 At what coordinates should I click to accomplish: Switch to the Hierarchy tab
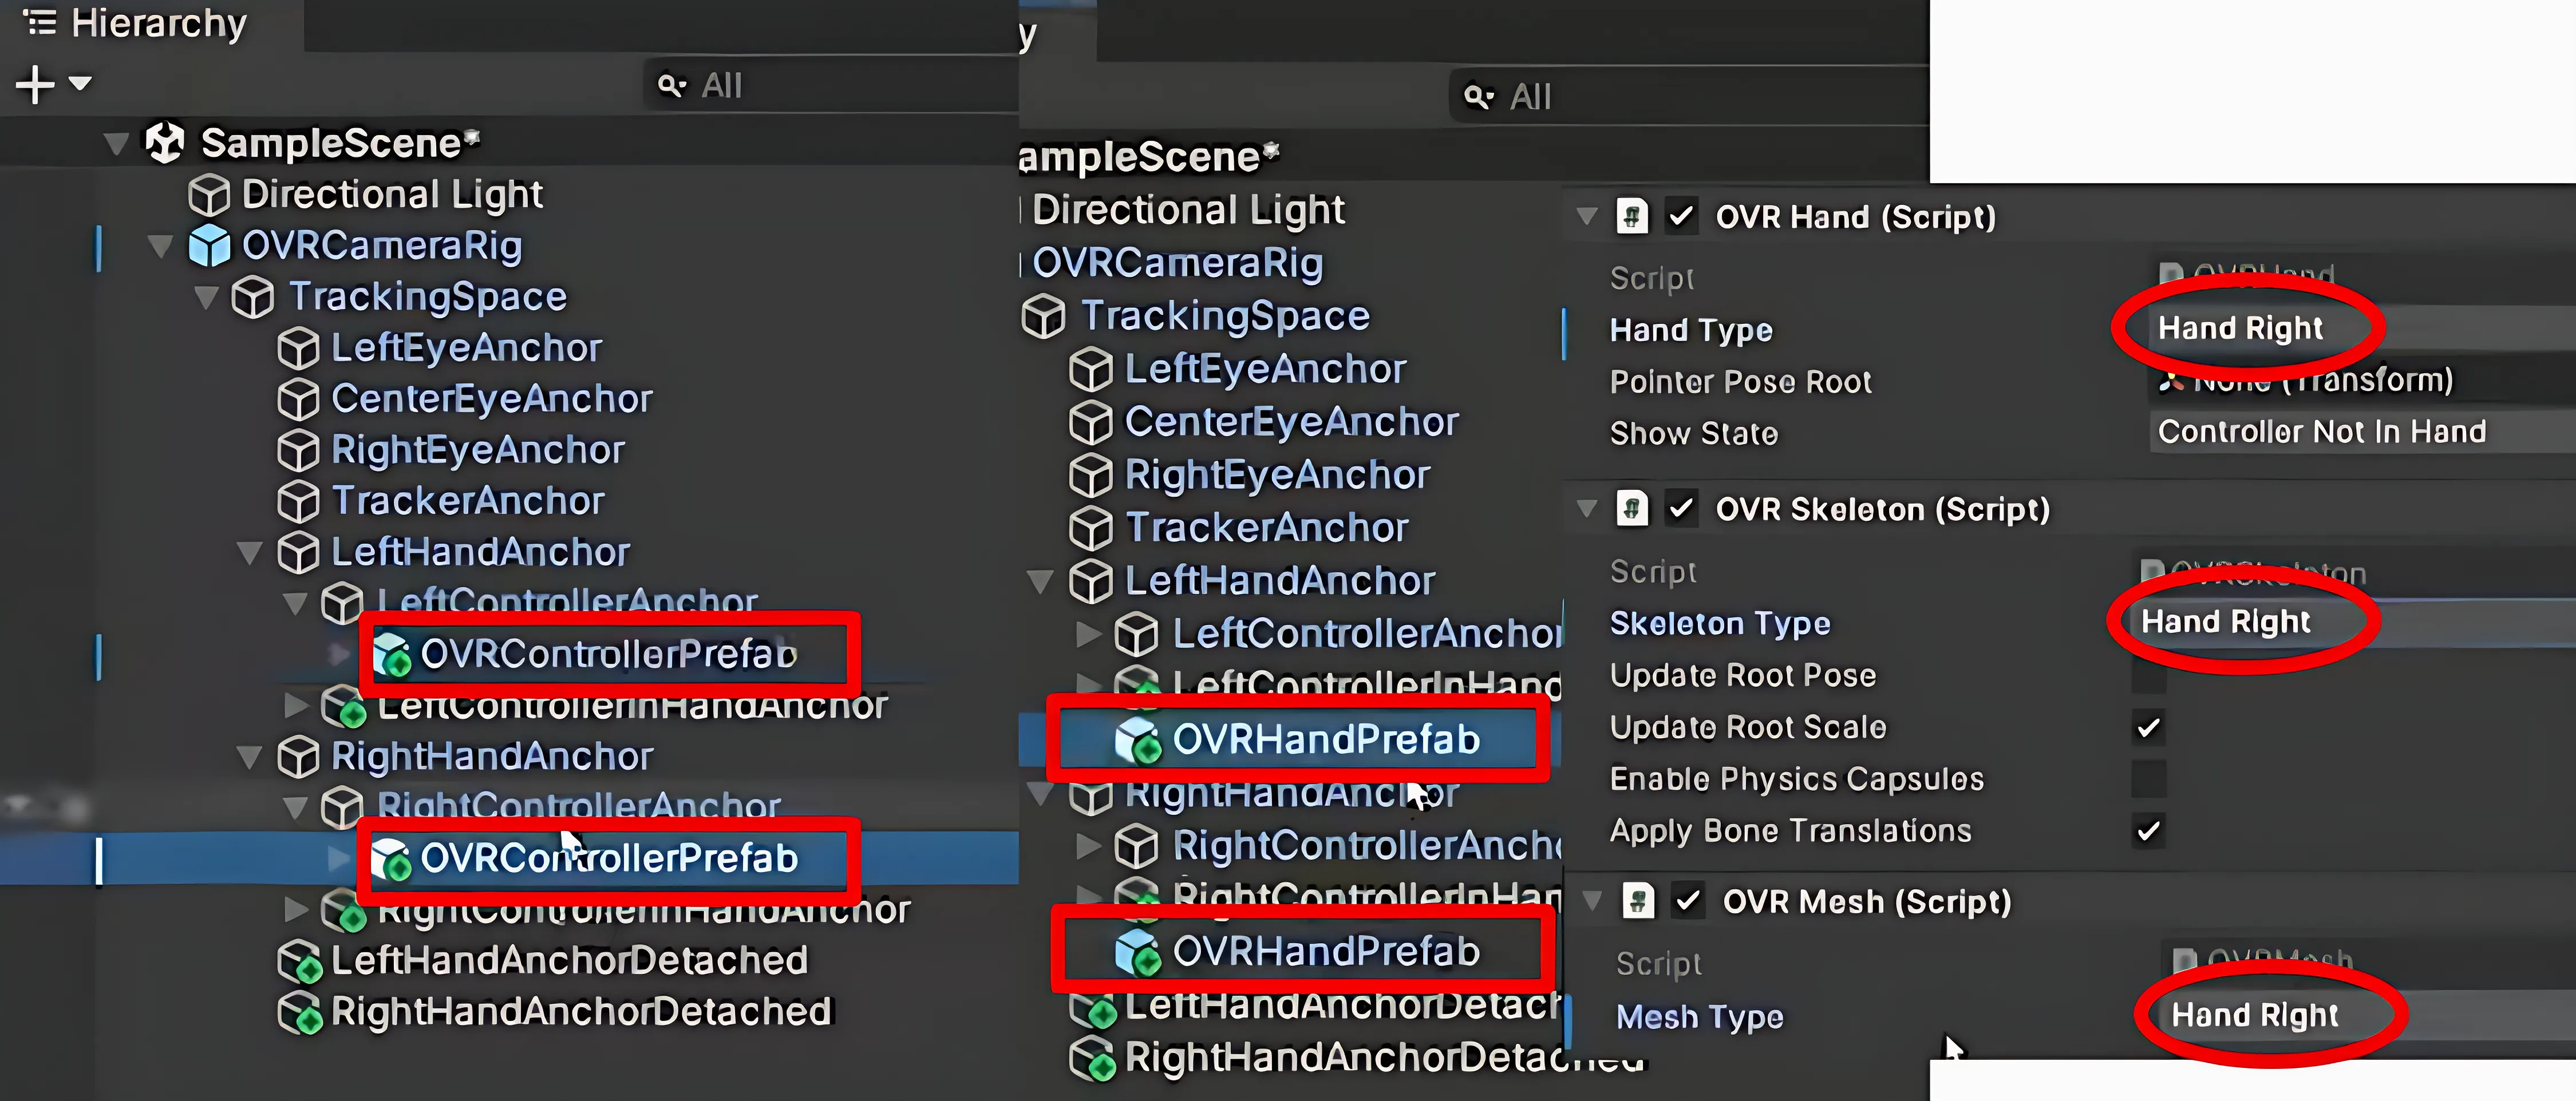click(140, 24)
